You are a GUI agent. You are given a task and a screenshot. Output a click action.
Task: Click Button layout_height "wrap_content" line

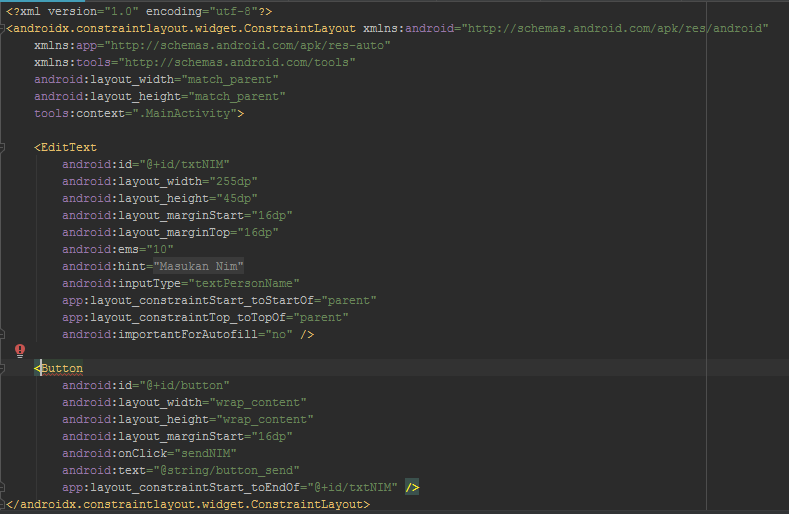188,420
